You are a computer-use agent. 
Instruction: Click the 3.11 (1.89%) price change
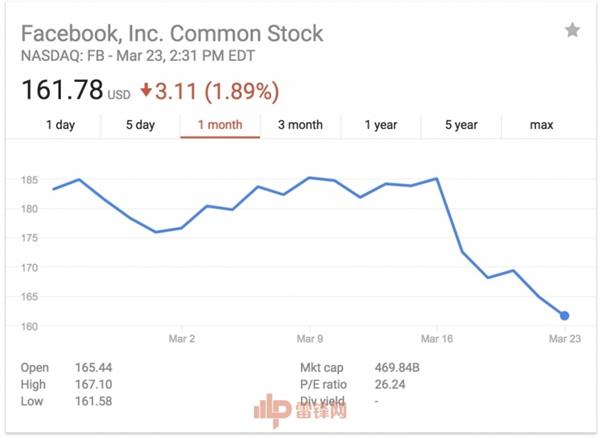214,90
